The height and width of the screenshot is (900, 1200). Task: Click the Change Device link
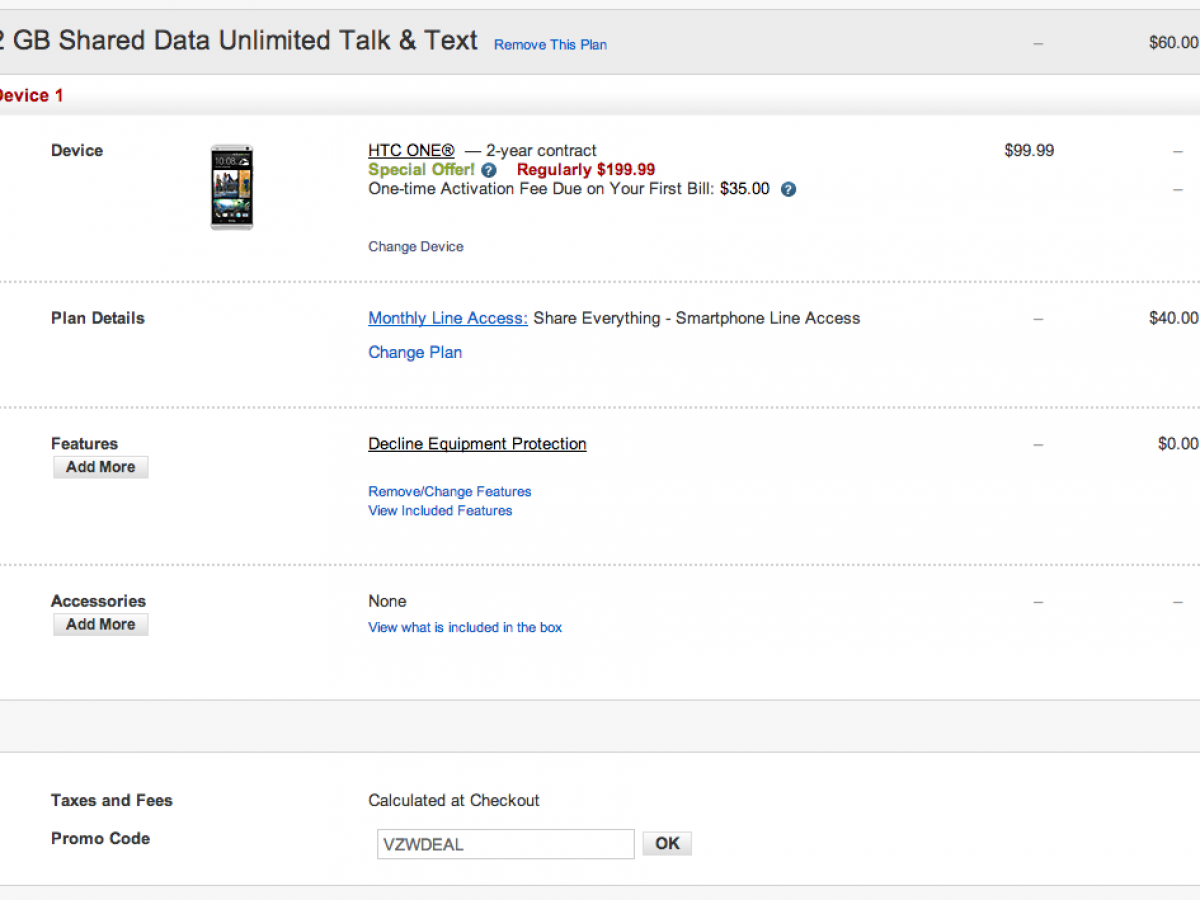click(416, 247)
